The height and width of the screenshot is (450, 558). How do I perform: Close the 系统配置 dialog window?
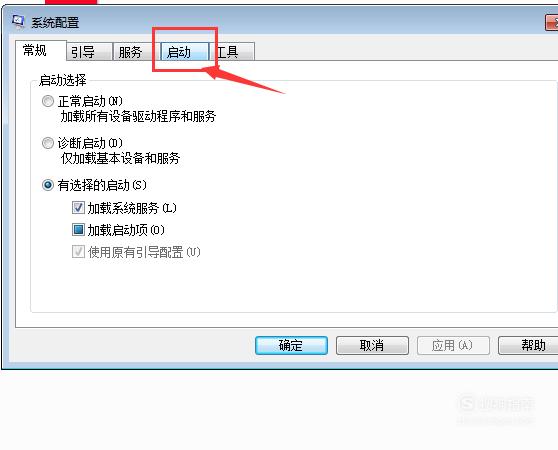[x=552, y=23]
